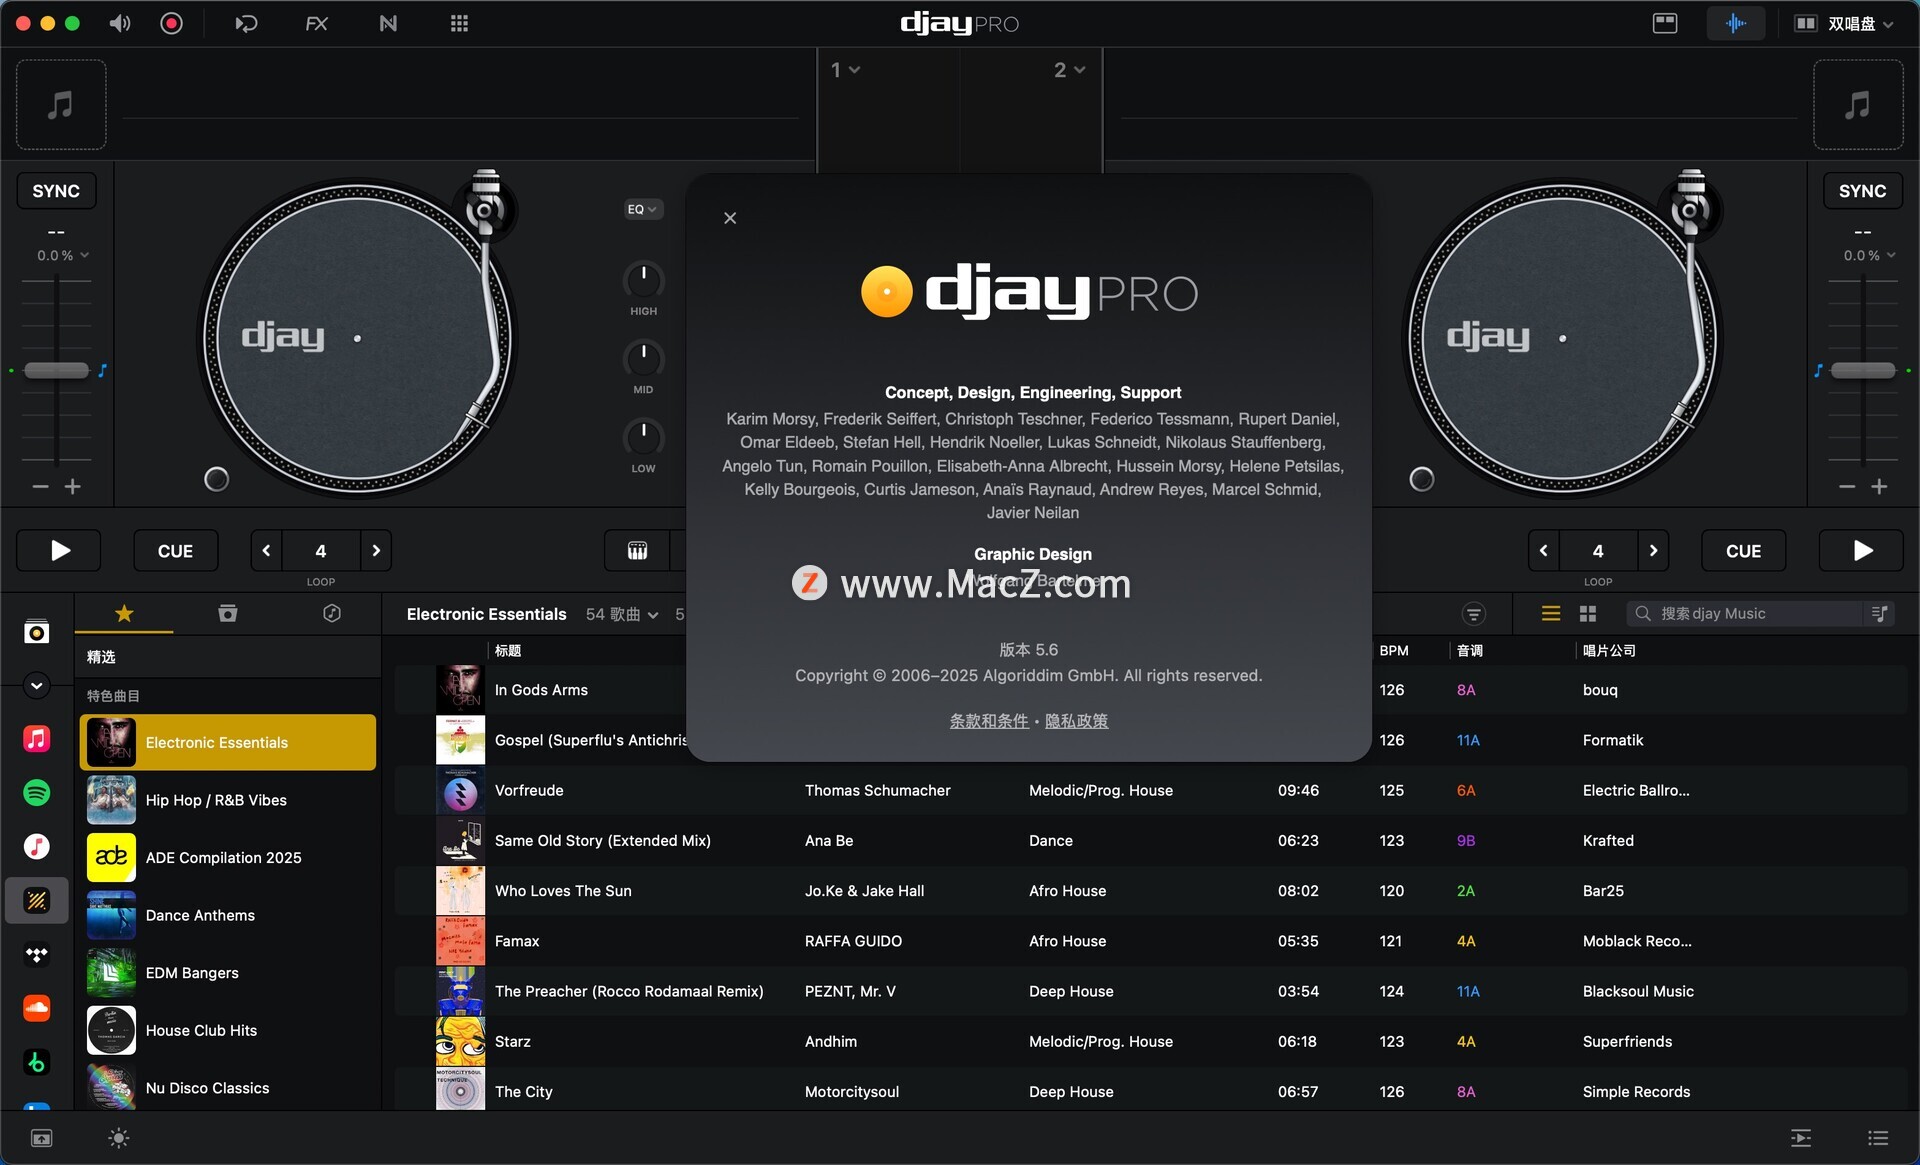Select SoundCloud source in sidebar
The width and height of the screenshot is (1920, 1165).
37,1008
